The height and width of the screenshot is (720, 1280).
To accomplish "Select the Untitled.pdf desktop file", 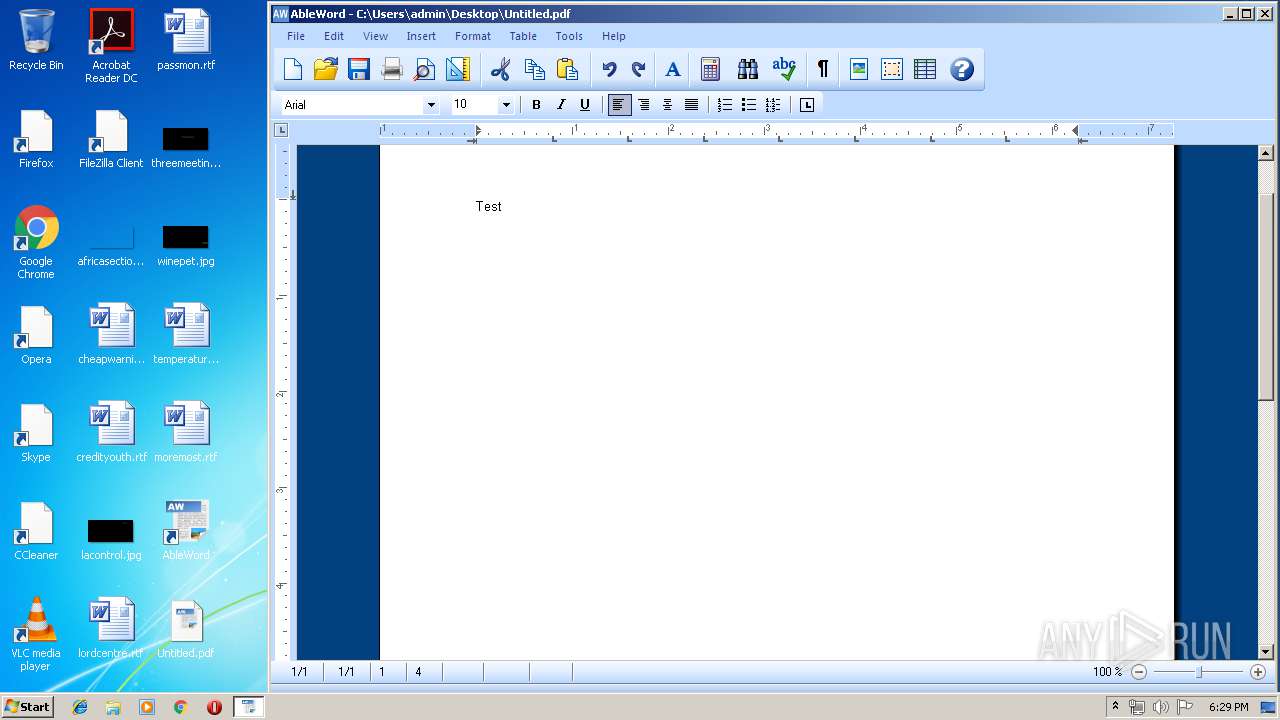I will pos(186,630).
